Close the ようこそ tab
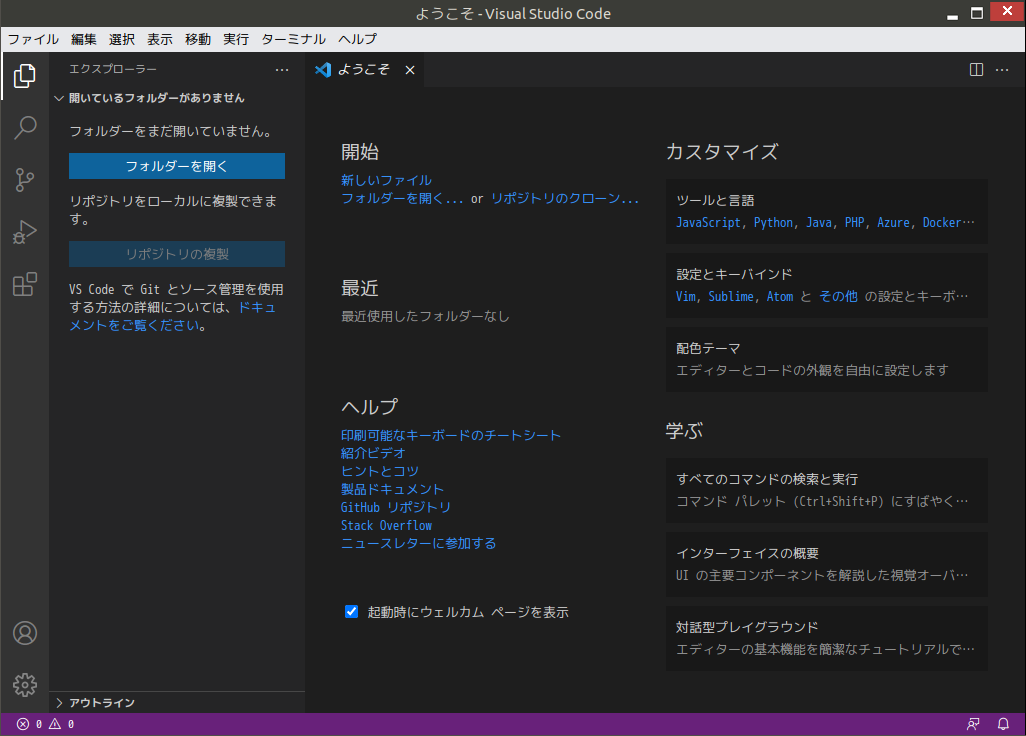Image resolution: width=1026 pixels, height=736 pixels. tap(410, 70)
